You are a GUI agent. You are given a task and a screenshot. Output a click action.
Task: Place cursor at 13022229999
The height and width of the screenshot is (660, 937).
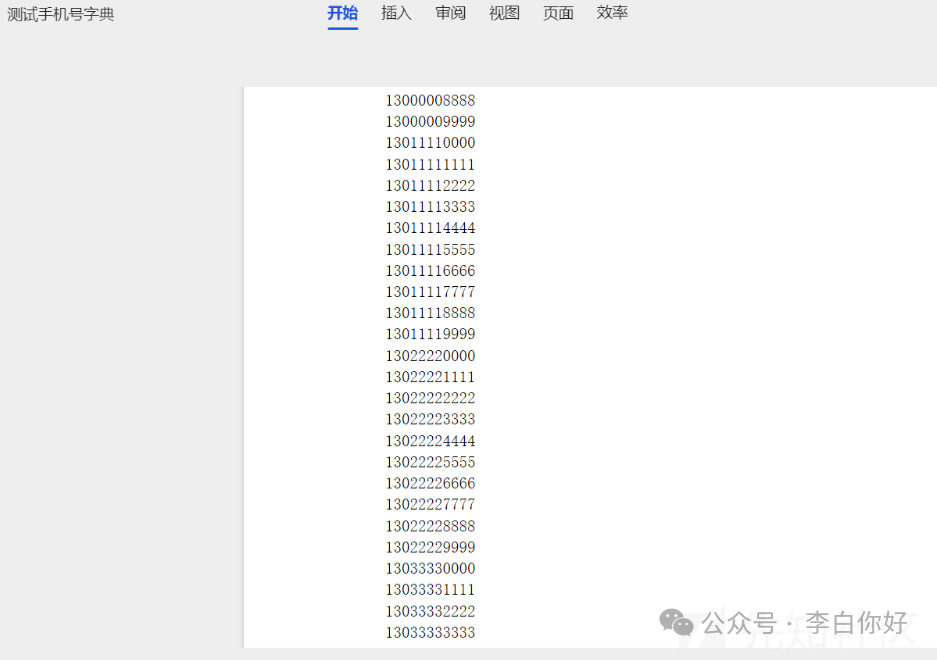coord(430,547)
